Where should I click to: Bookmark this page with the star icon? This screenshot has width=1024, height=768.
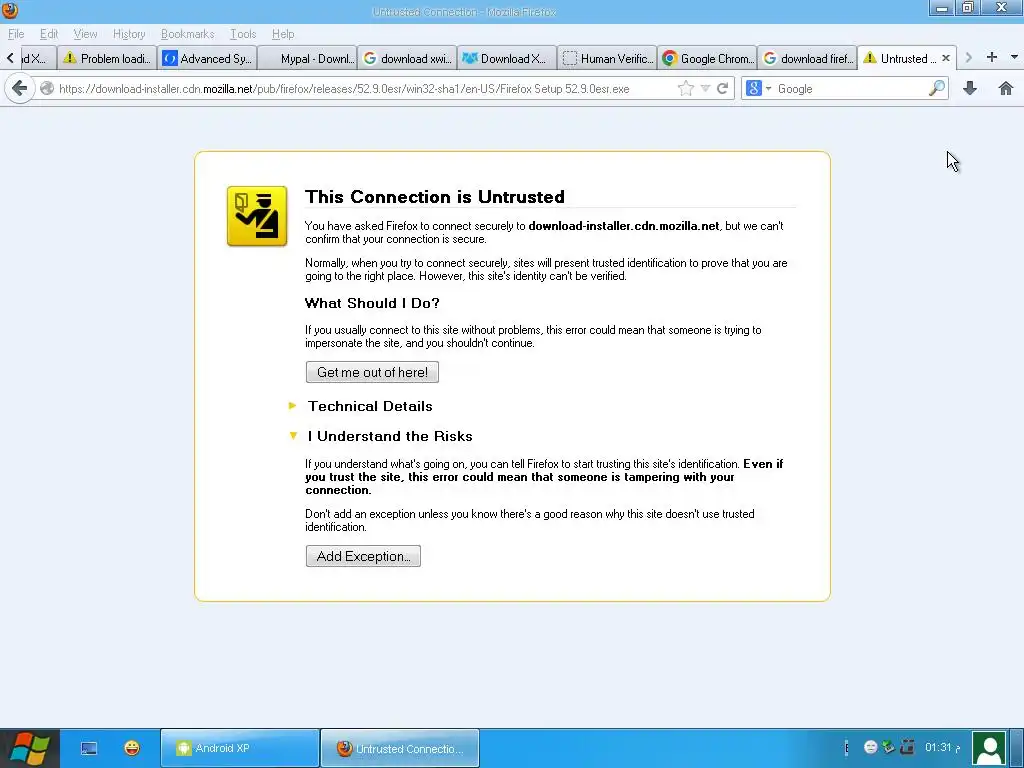(685, 89)
